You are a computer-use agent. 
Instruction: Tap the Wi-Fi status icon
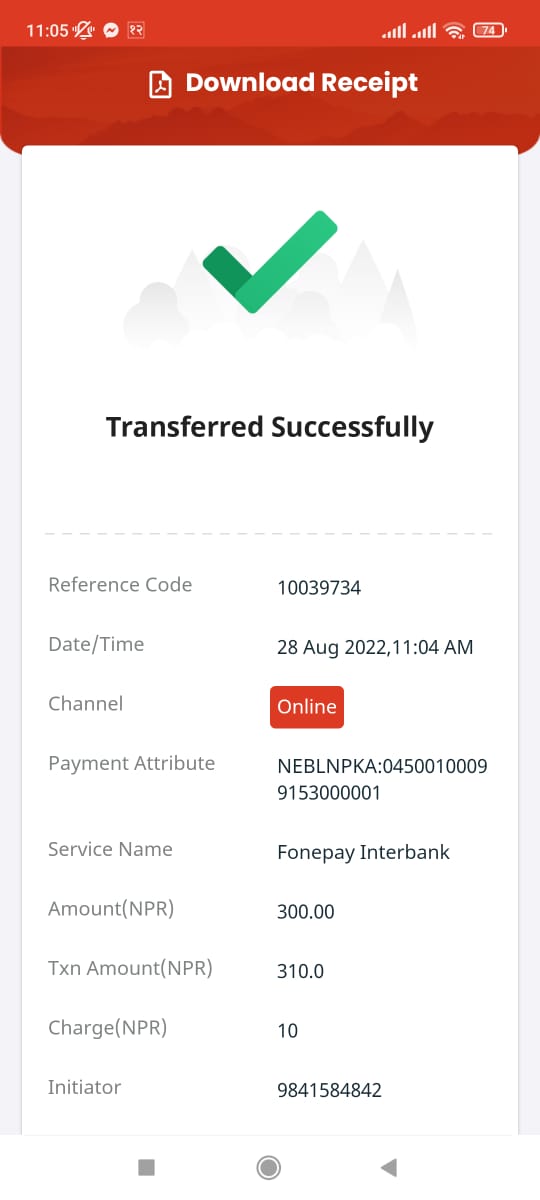(455, 30)
